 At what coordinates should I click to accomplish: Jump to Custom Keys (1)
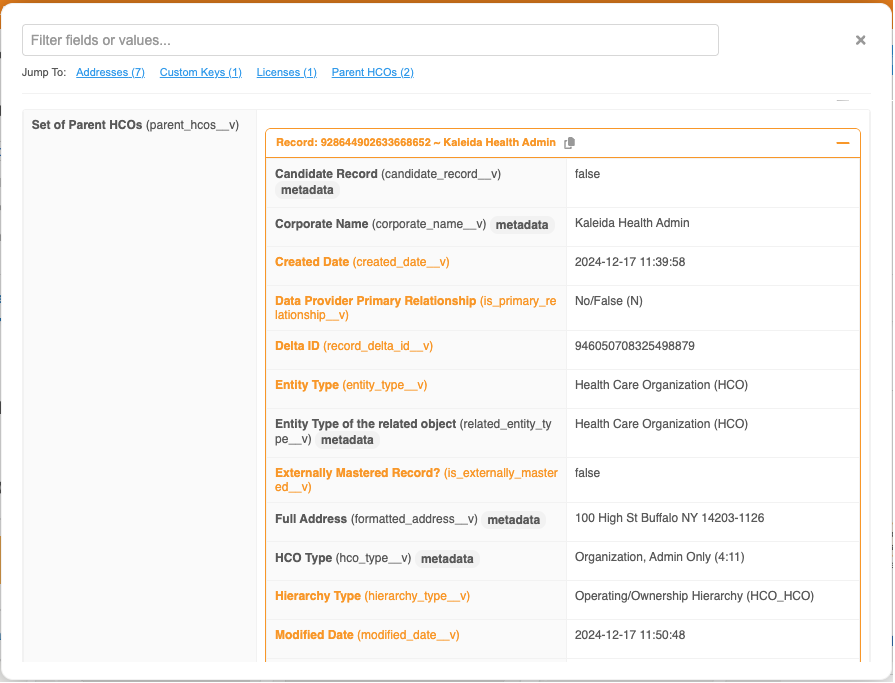click(x=200, y=72)
